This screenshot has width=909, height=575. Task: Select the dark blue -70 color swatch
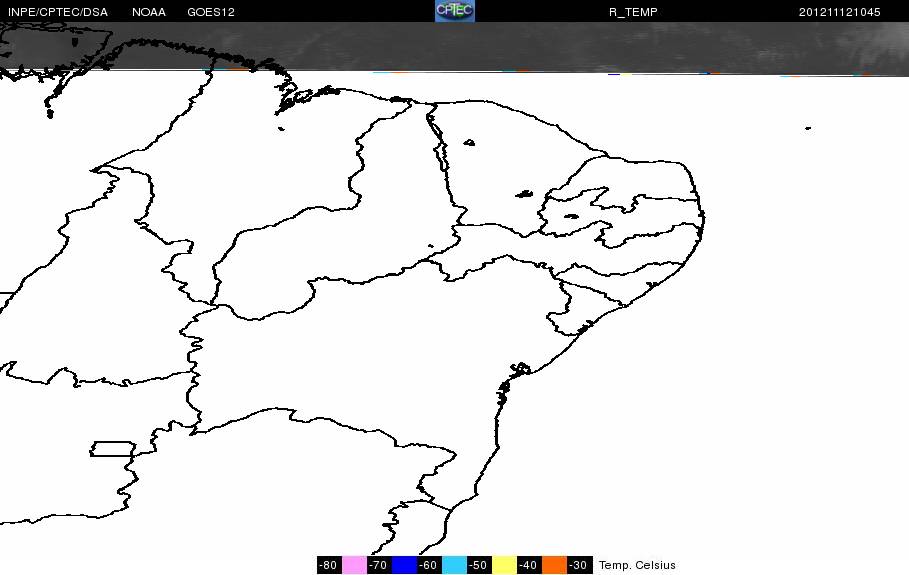(405, 565)
